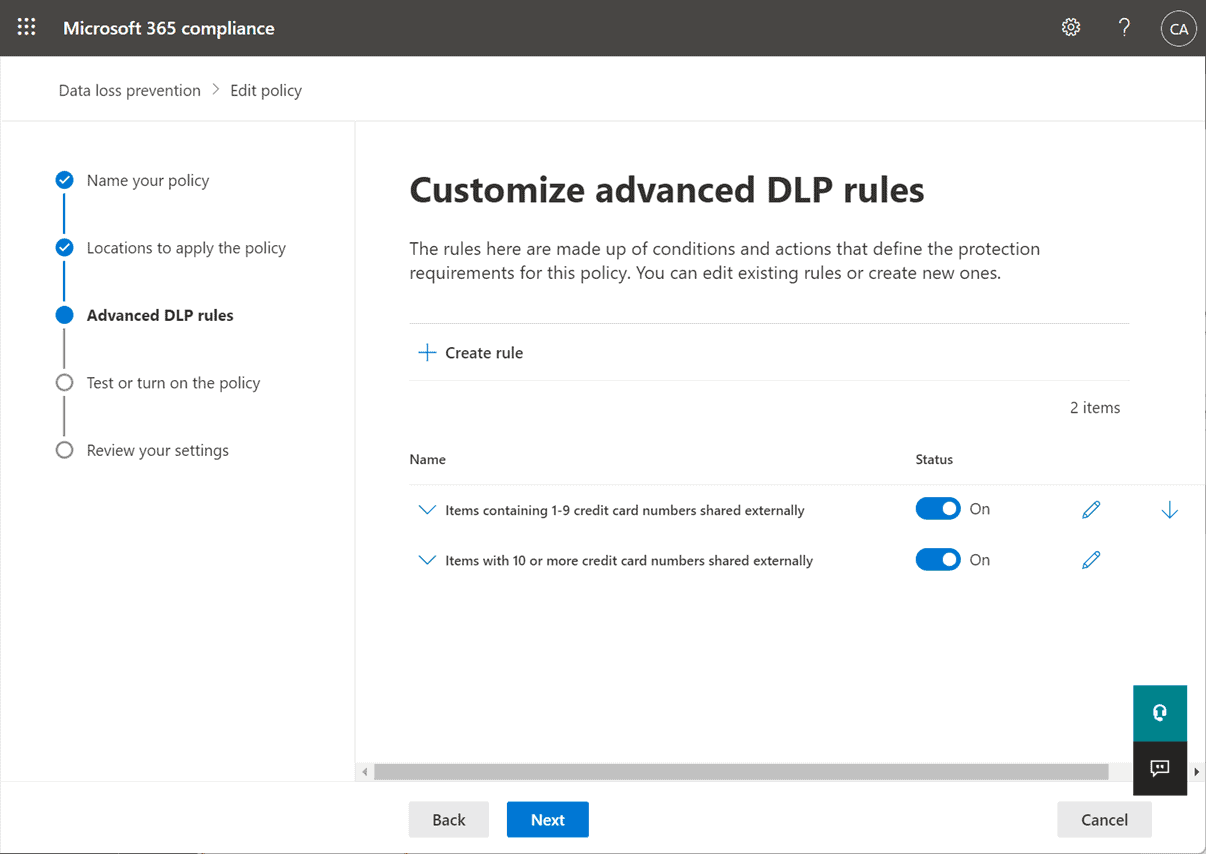The height and width of the screenshot is (854, 1206).
Task: Click the Next button
Action: point(547,819)
